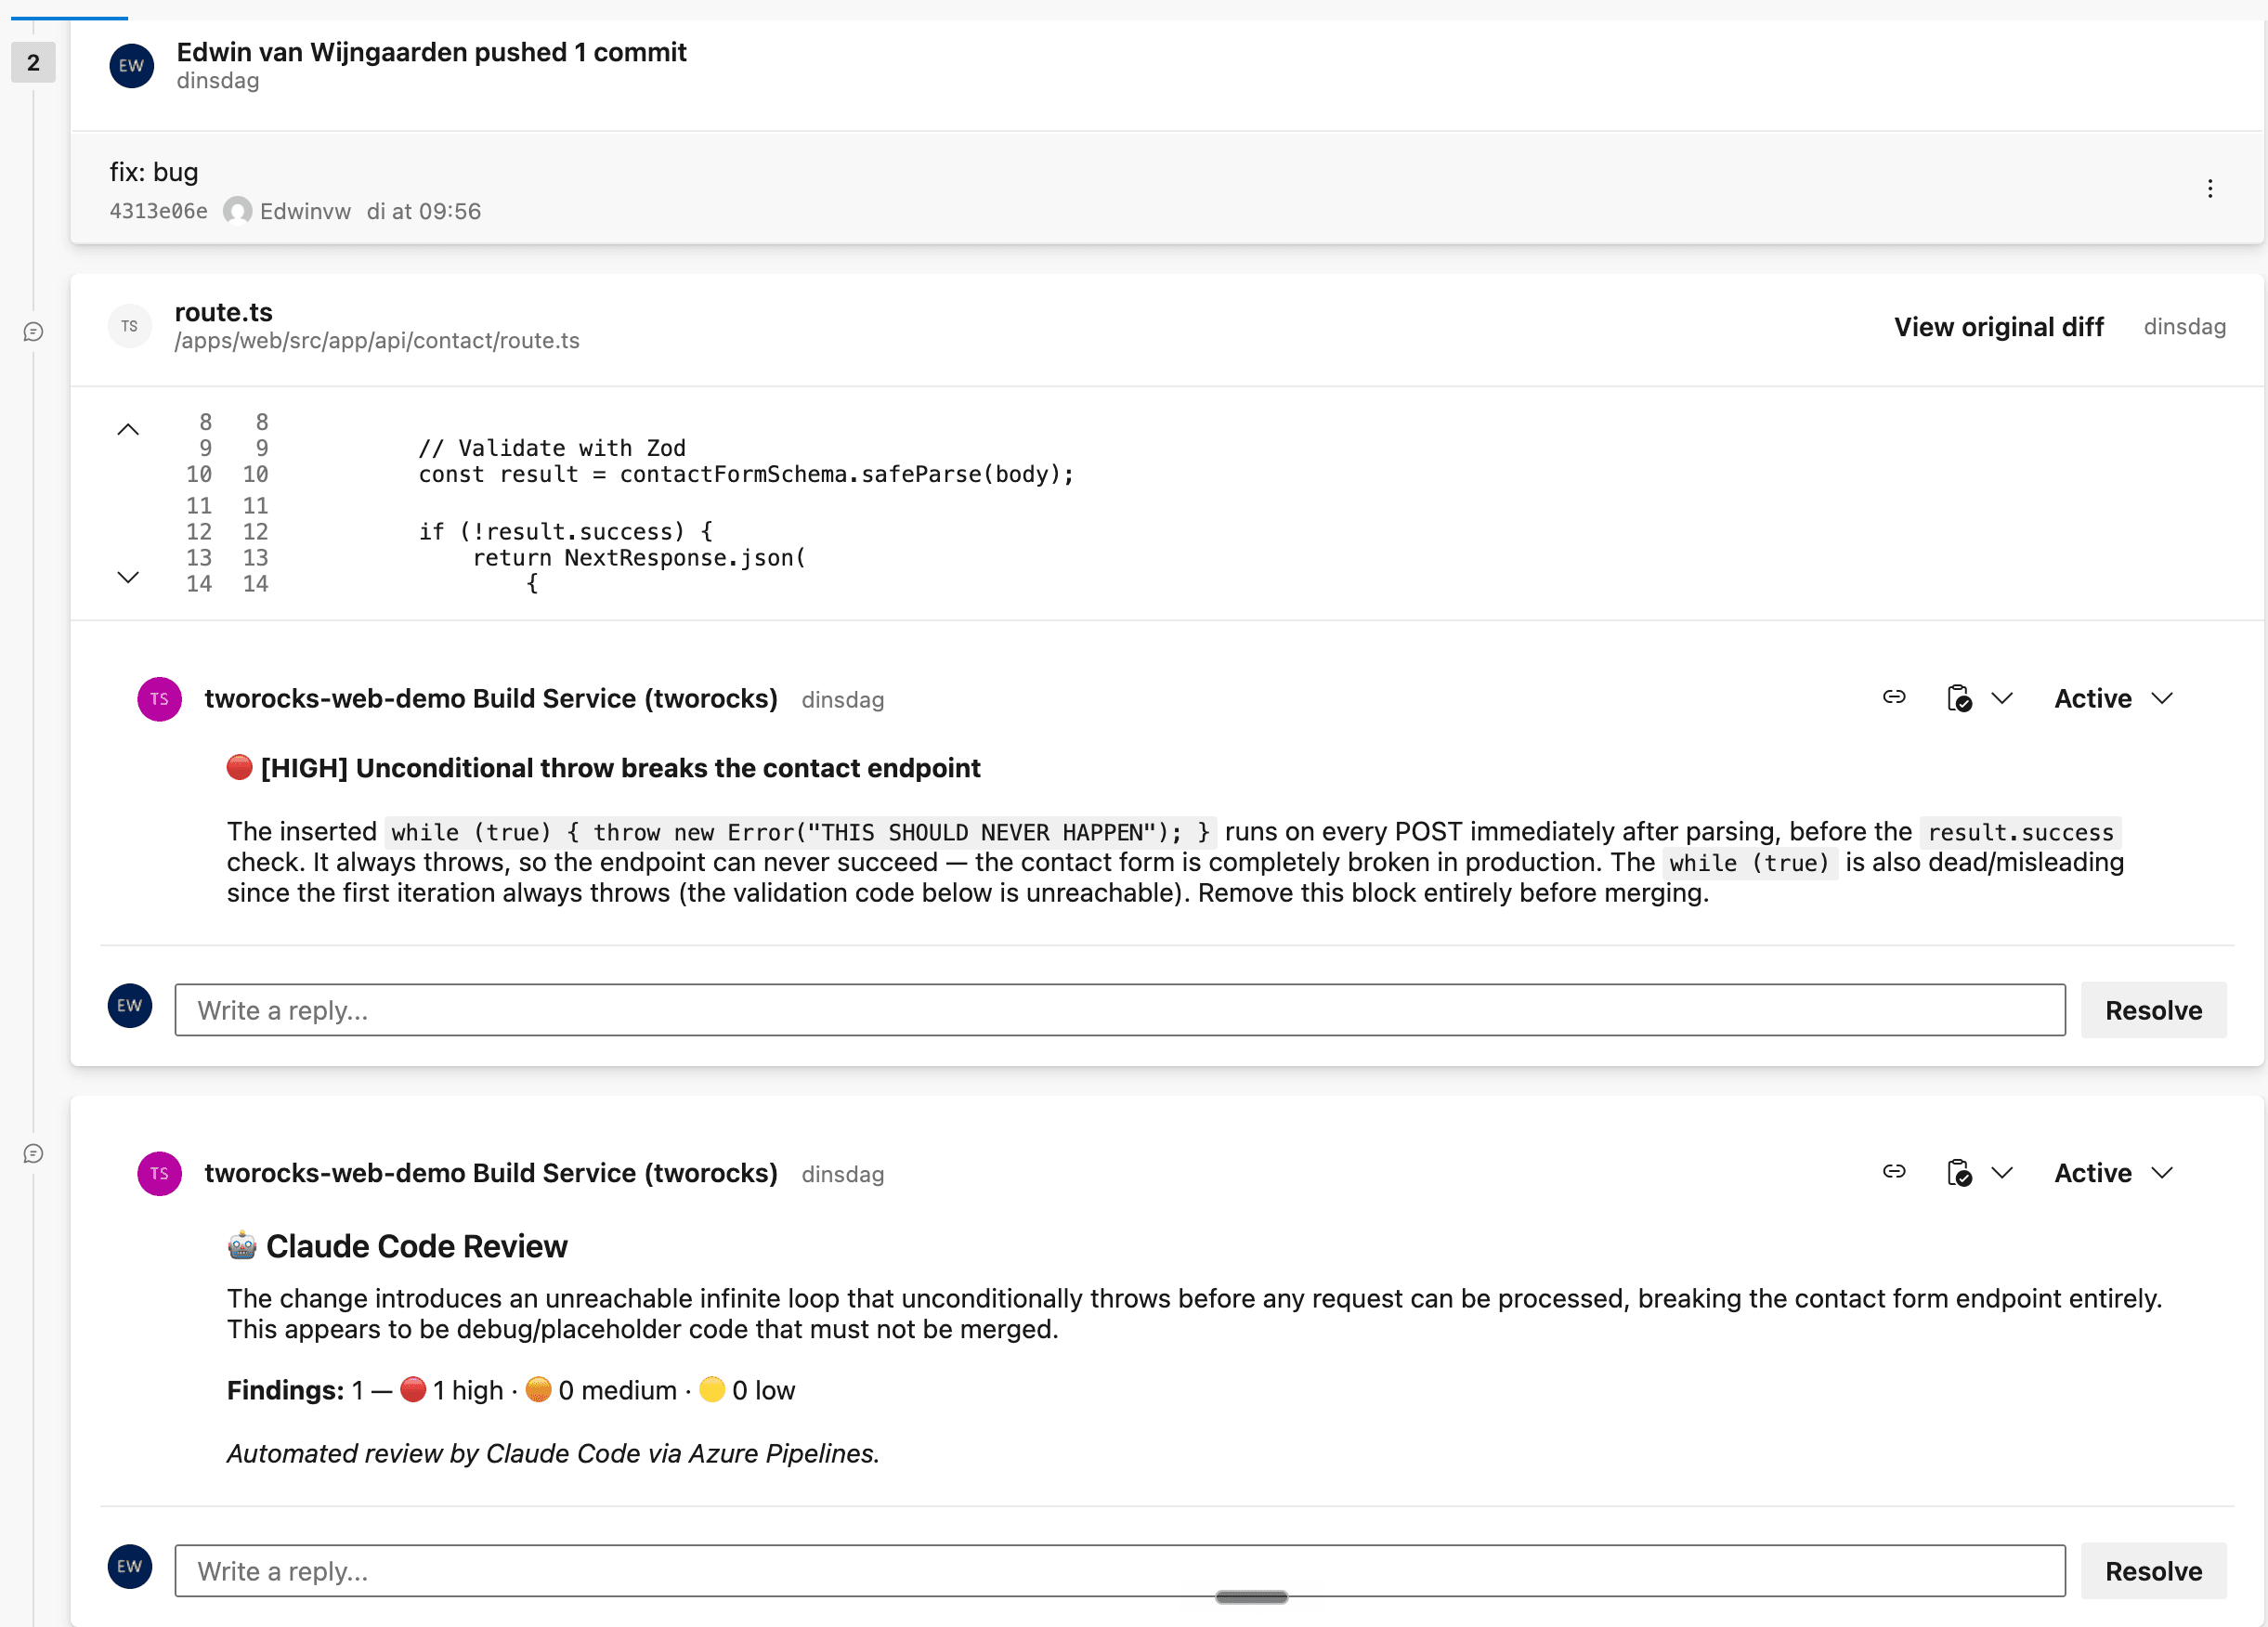Screen dimensions: 2268x1627
Task: Open clipboard dropdown chevron on Claude review
Action: 2002,1172
